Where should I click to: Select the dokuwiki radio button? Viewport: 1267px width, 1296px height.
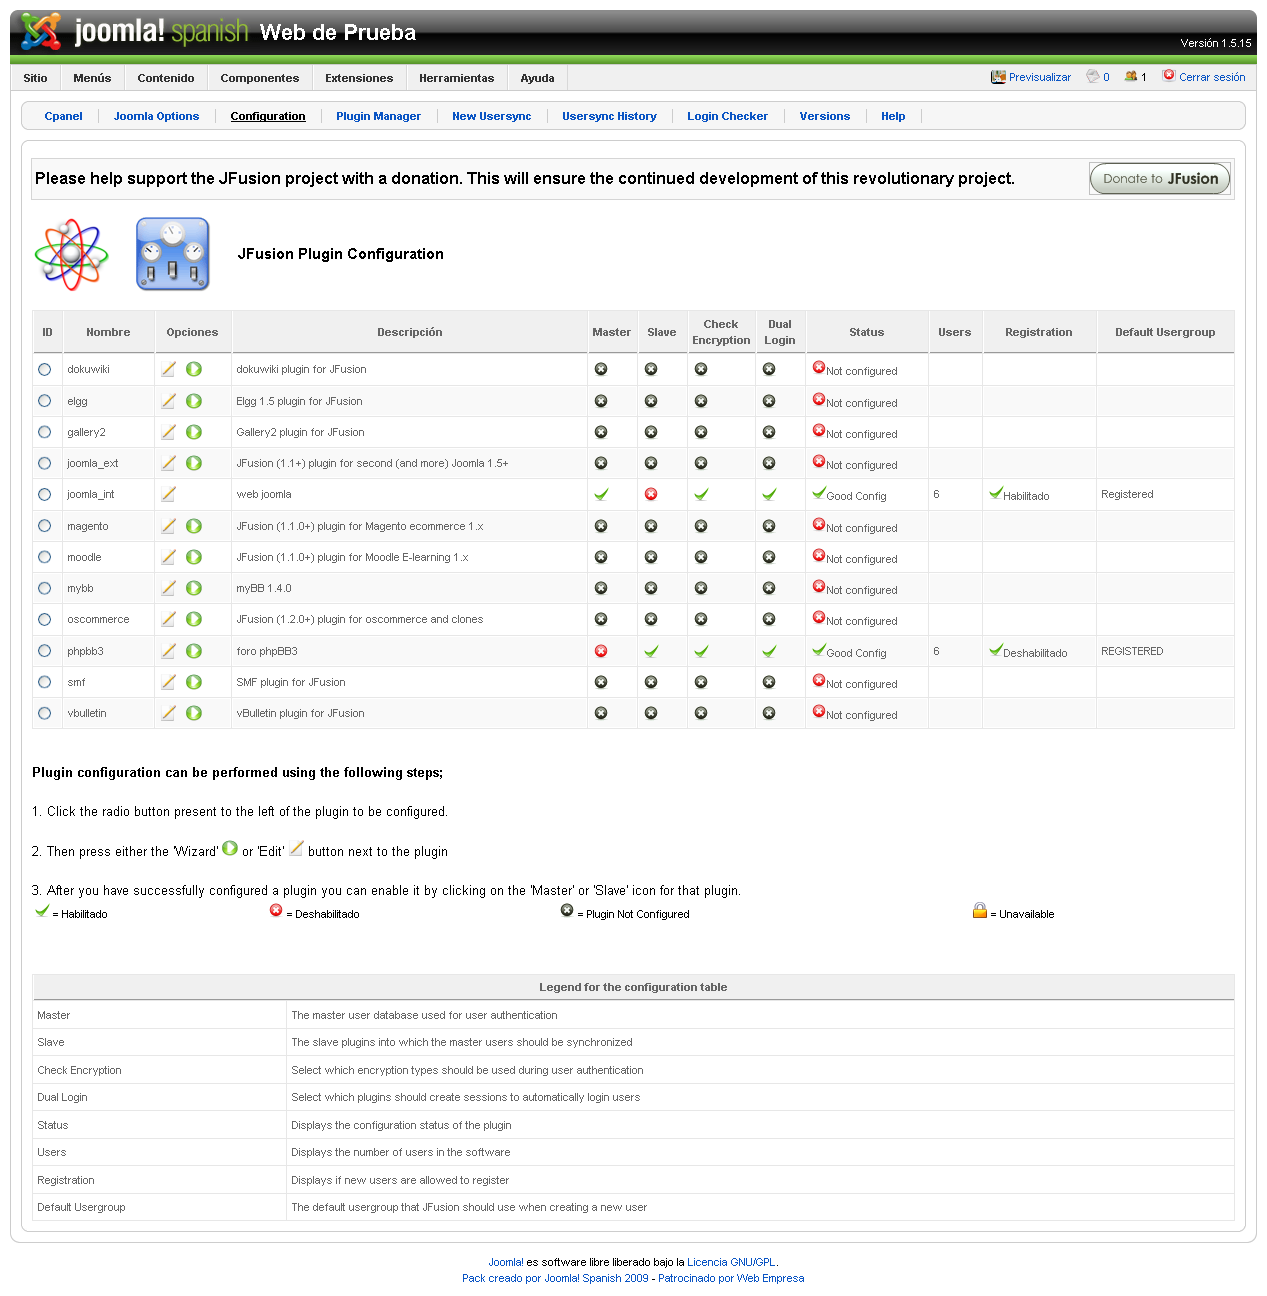click(x=44, y=370)
